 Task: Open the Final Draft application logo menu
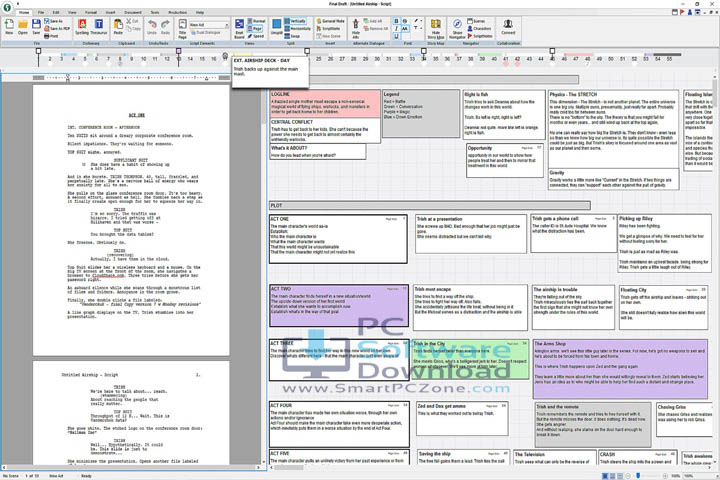pos(7,8)
